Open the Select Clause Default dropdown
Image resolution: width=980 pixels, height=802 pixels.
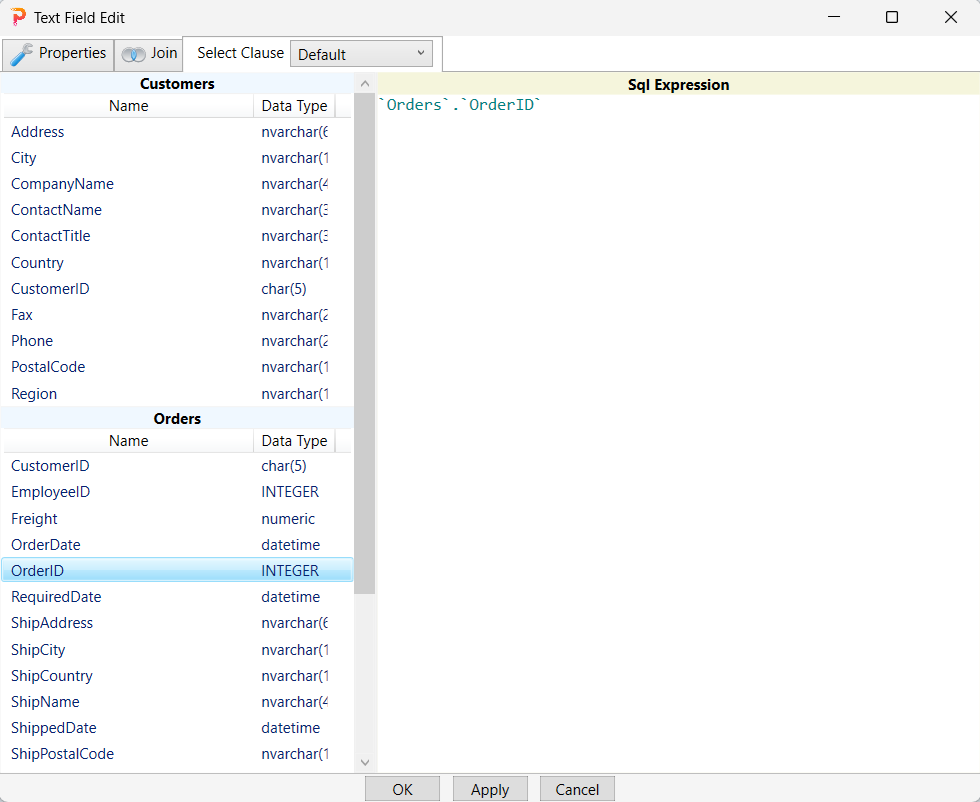click(361, 54)
